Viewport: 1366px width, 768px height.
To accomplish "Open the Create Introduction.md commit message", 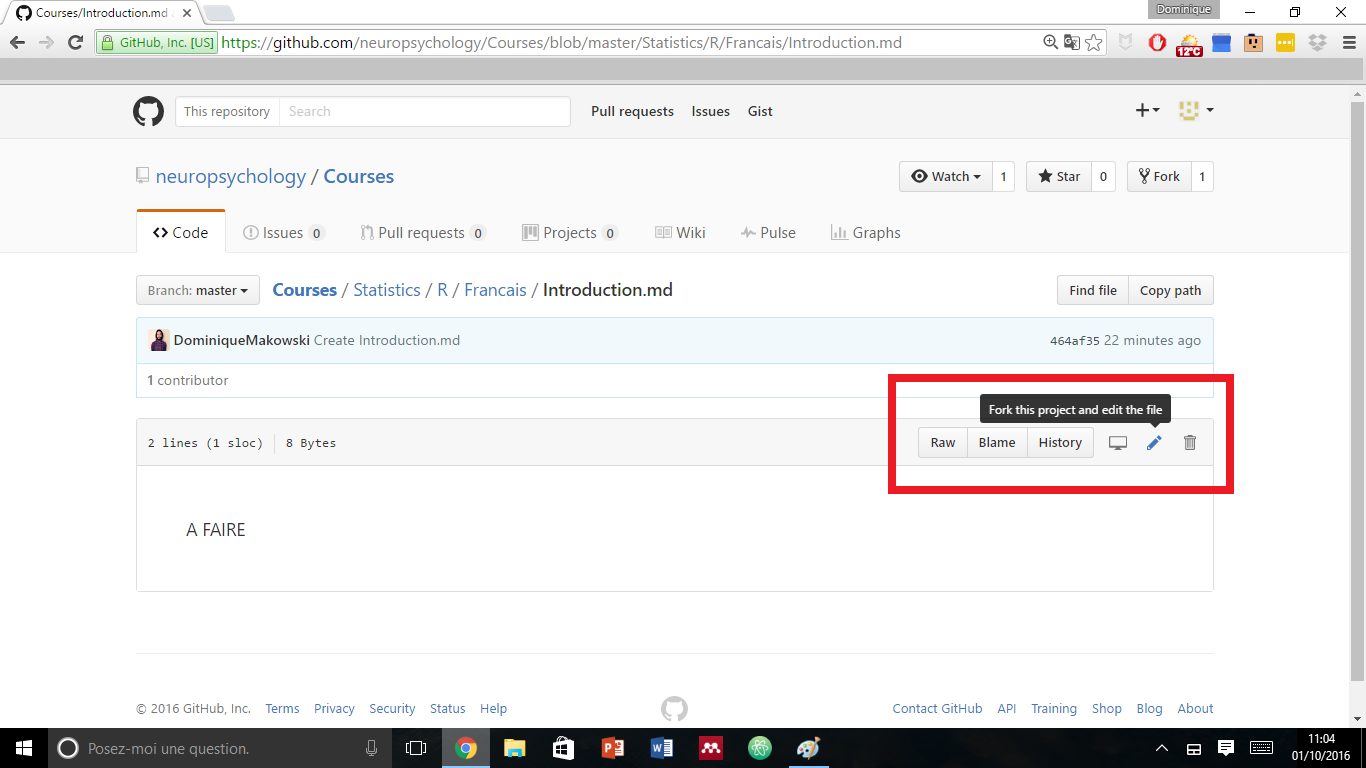I will click(387, 340).
